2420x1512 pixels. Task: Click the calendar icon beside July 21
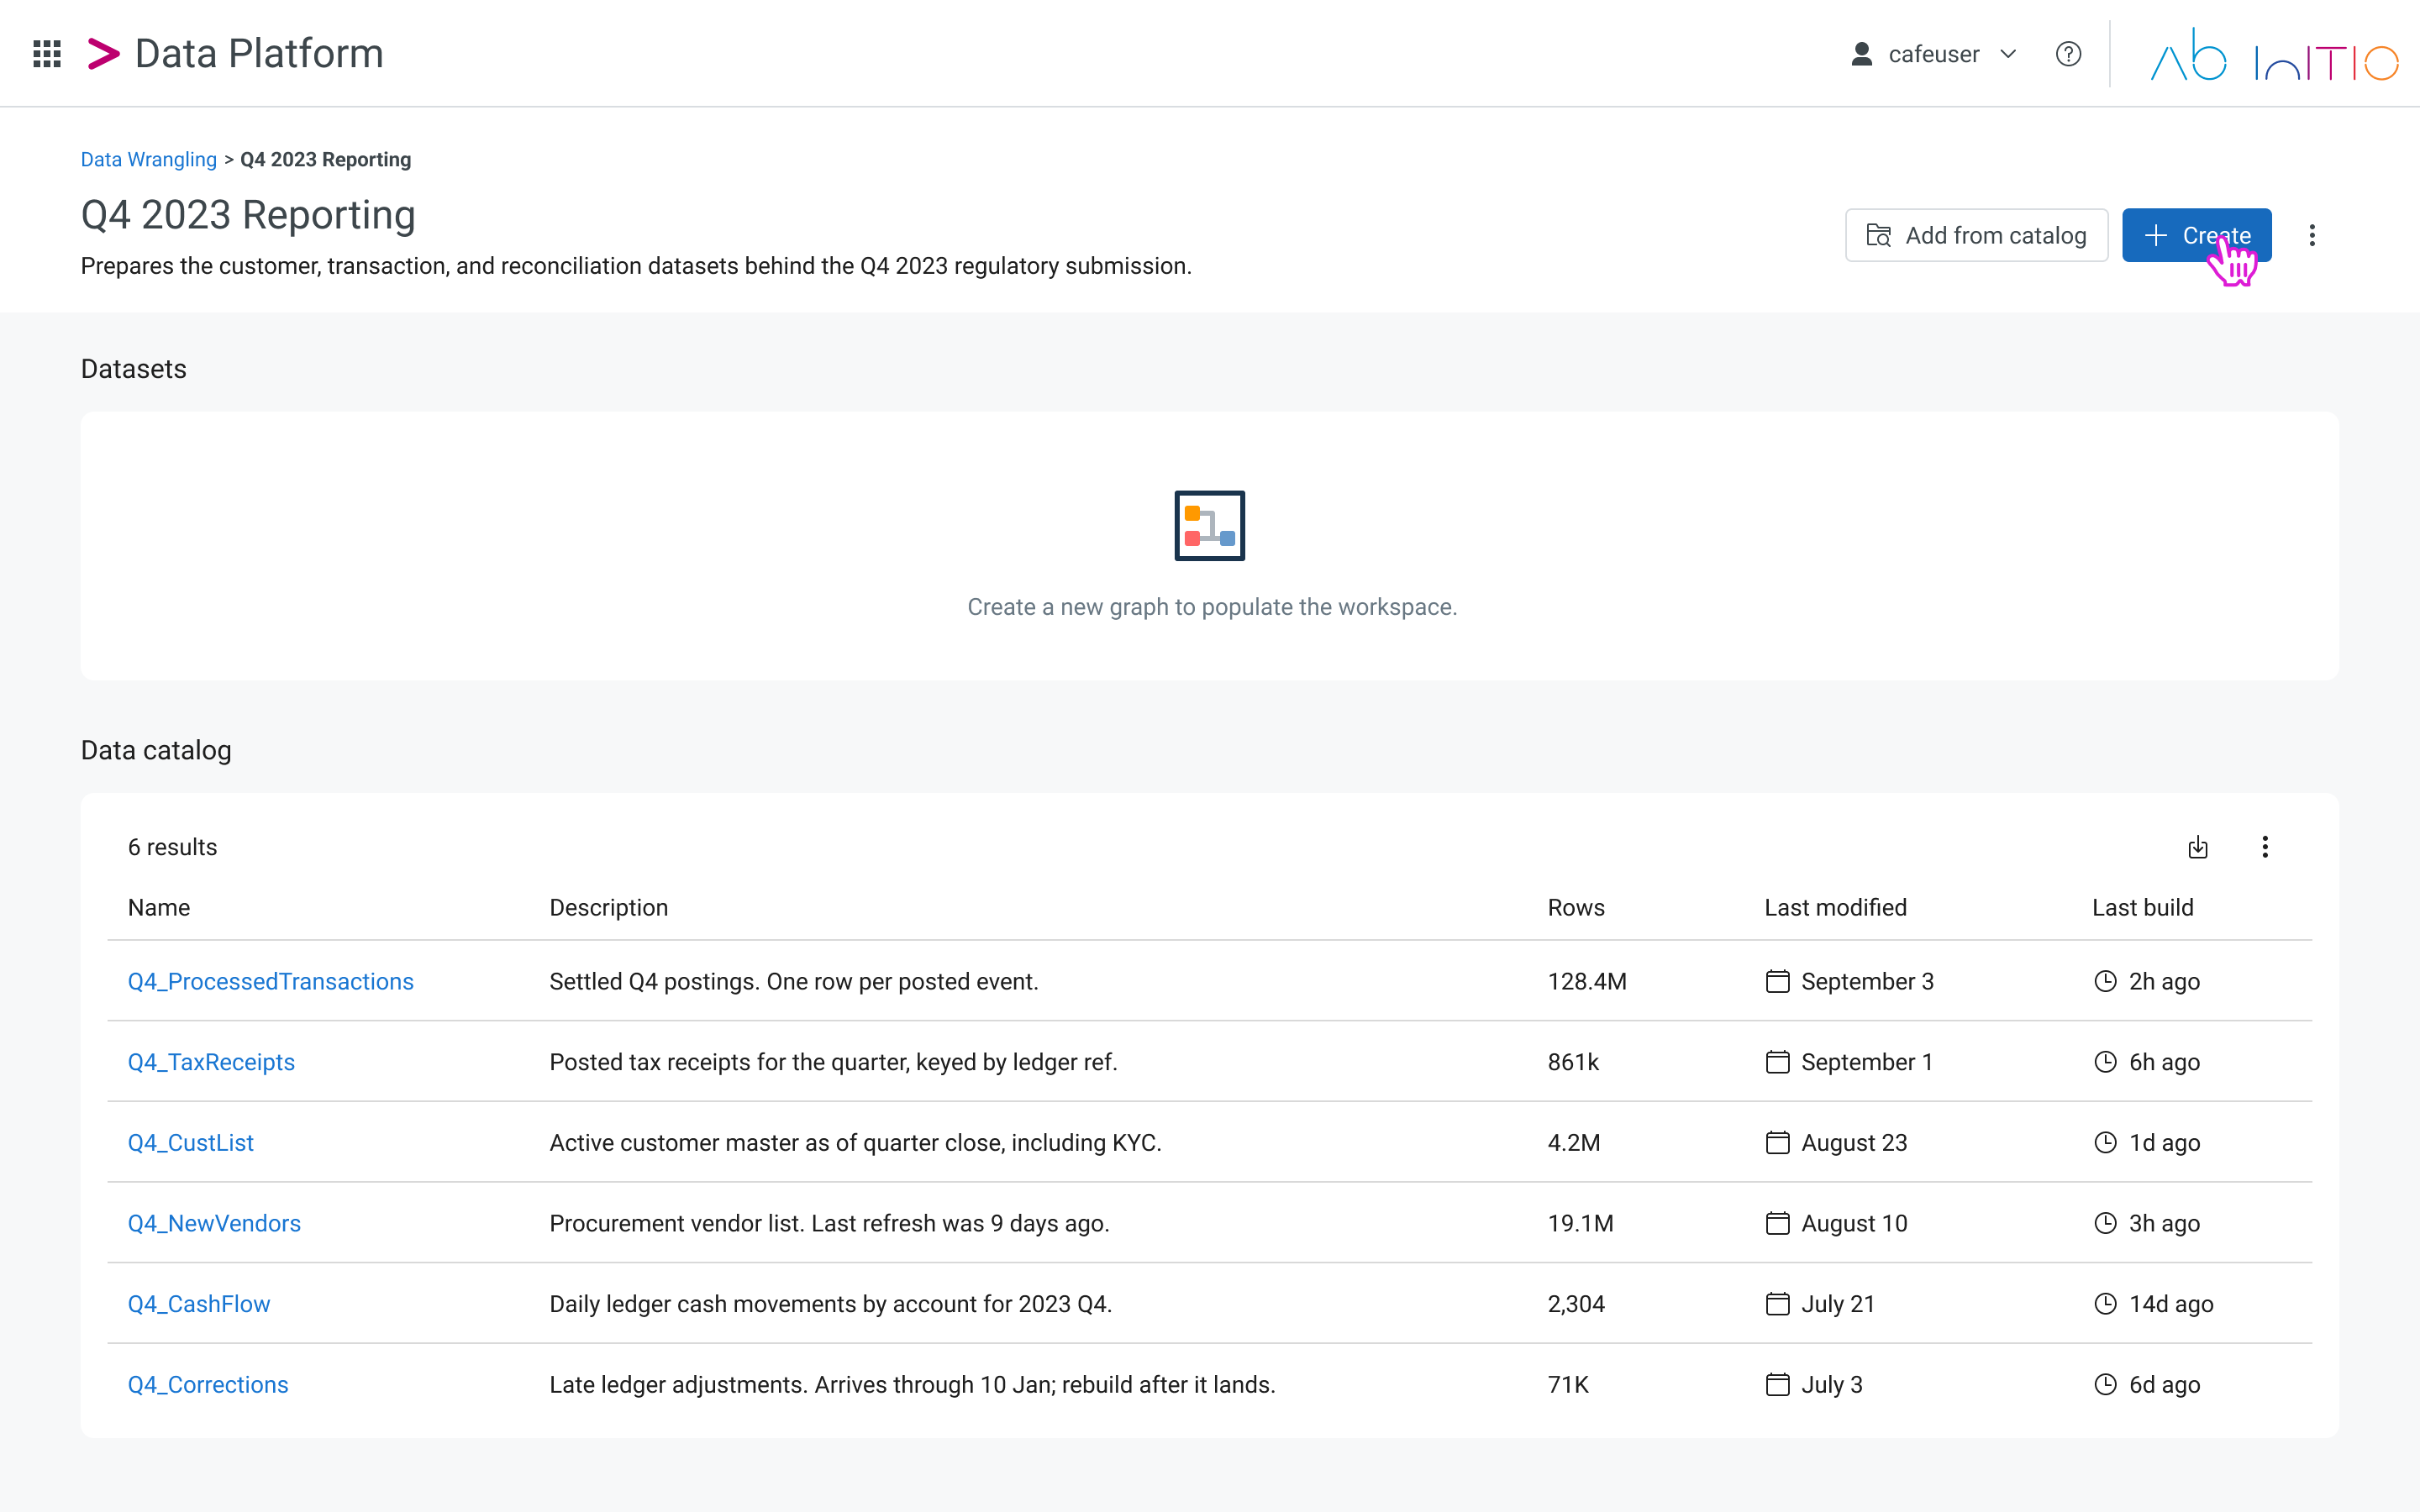(x=1777, y=1304)
